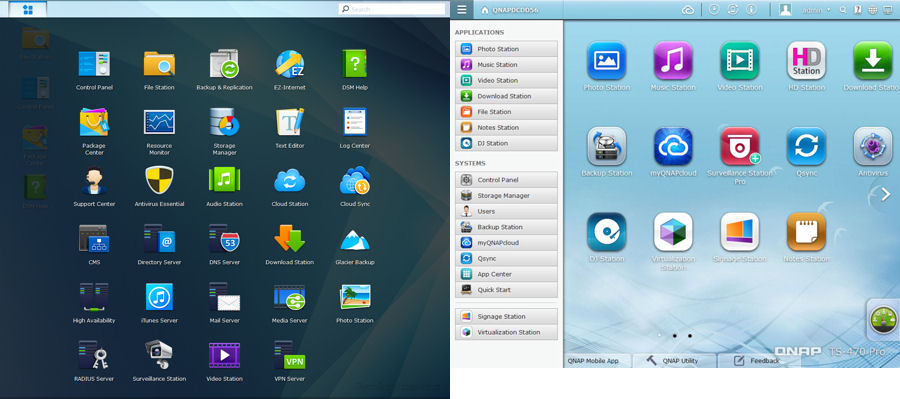Choose Signage Station in side menu

[x=506, y=316]
